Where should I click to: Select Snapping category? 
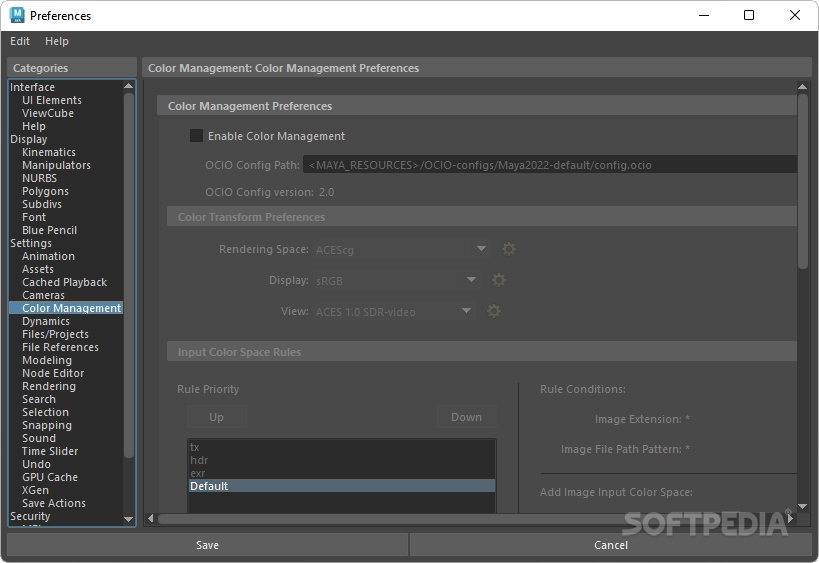[x=46, y=426]
